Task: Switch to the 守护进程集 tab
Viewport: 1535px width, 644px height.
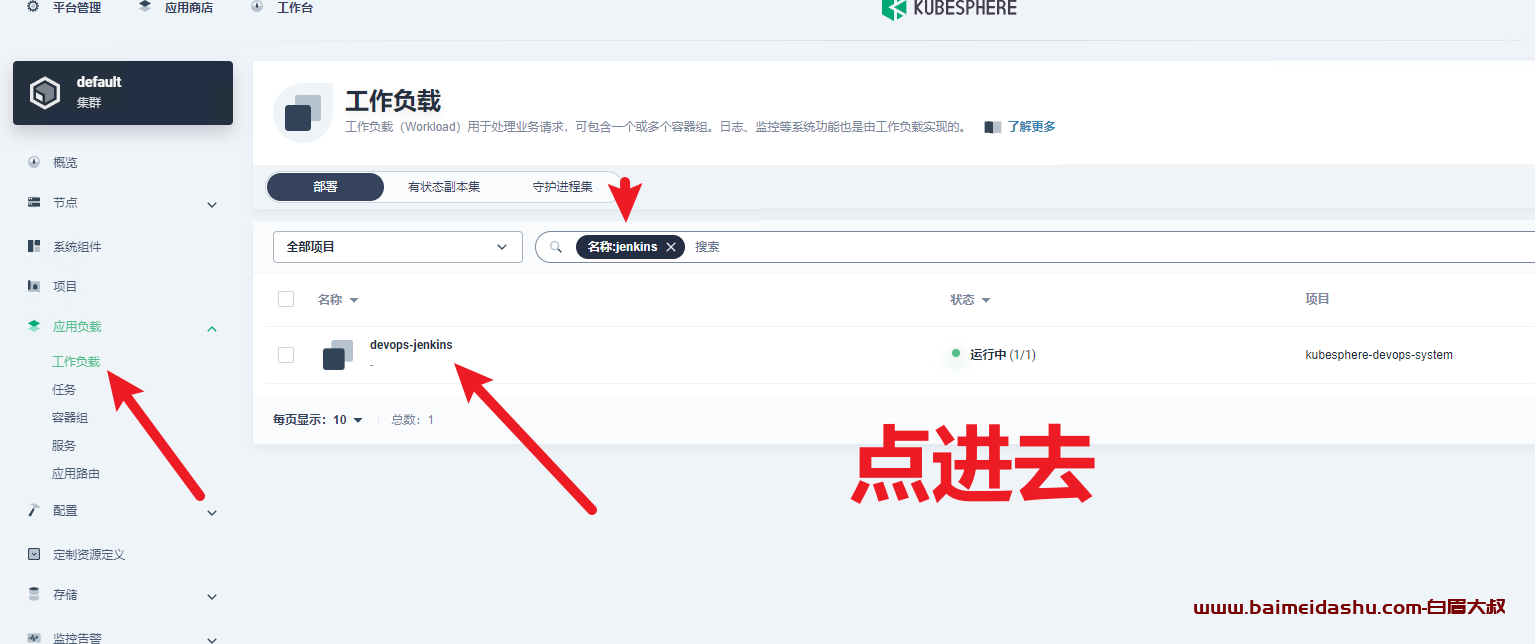Action: coord(562,187)
